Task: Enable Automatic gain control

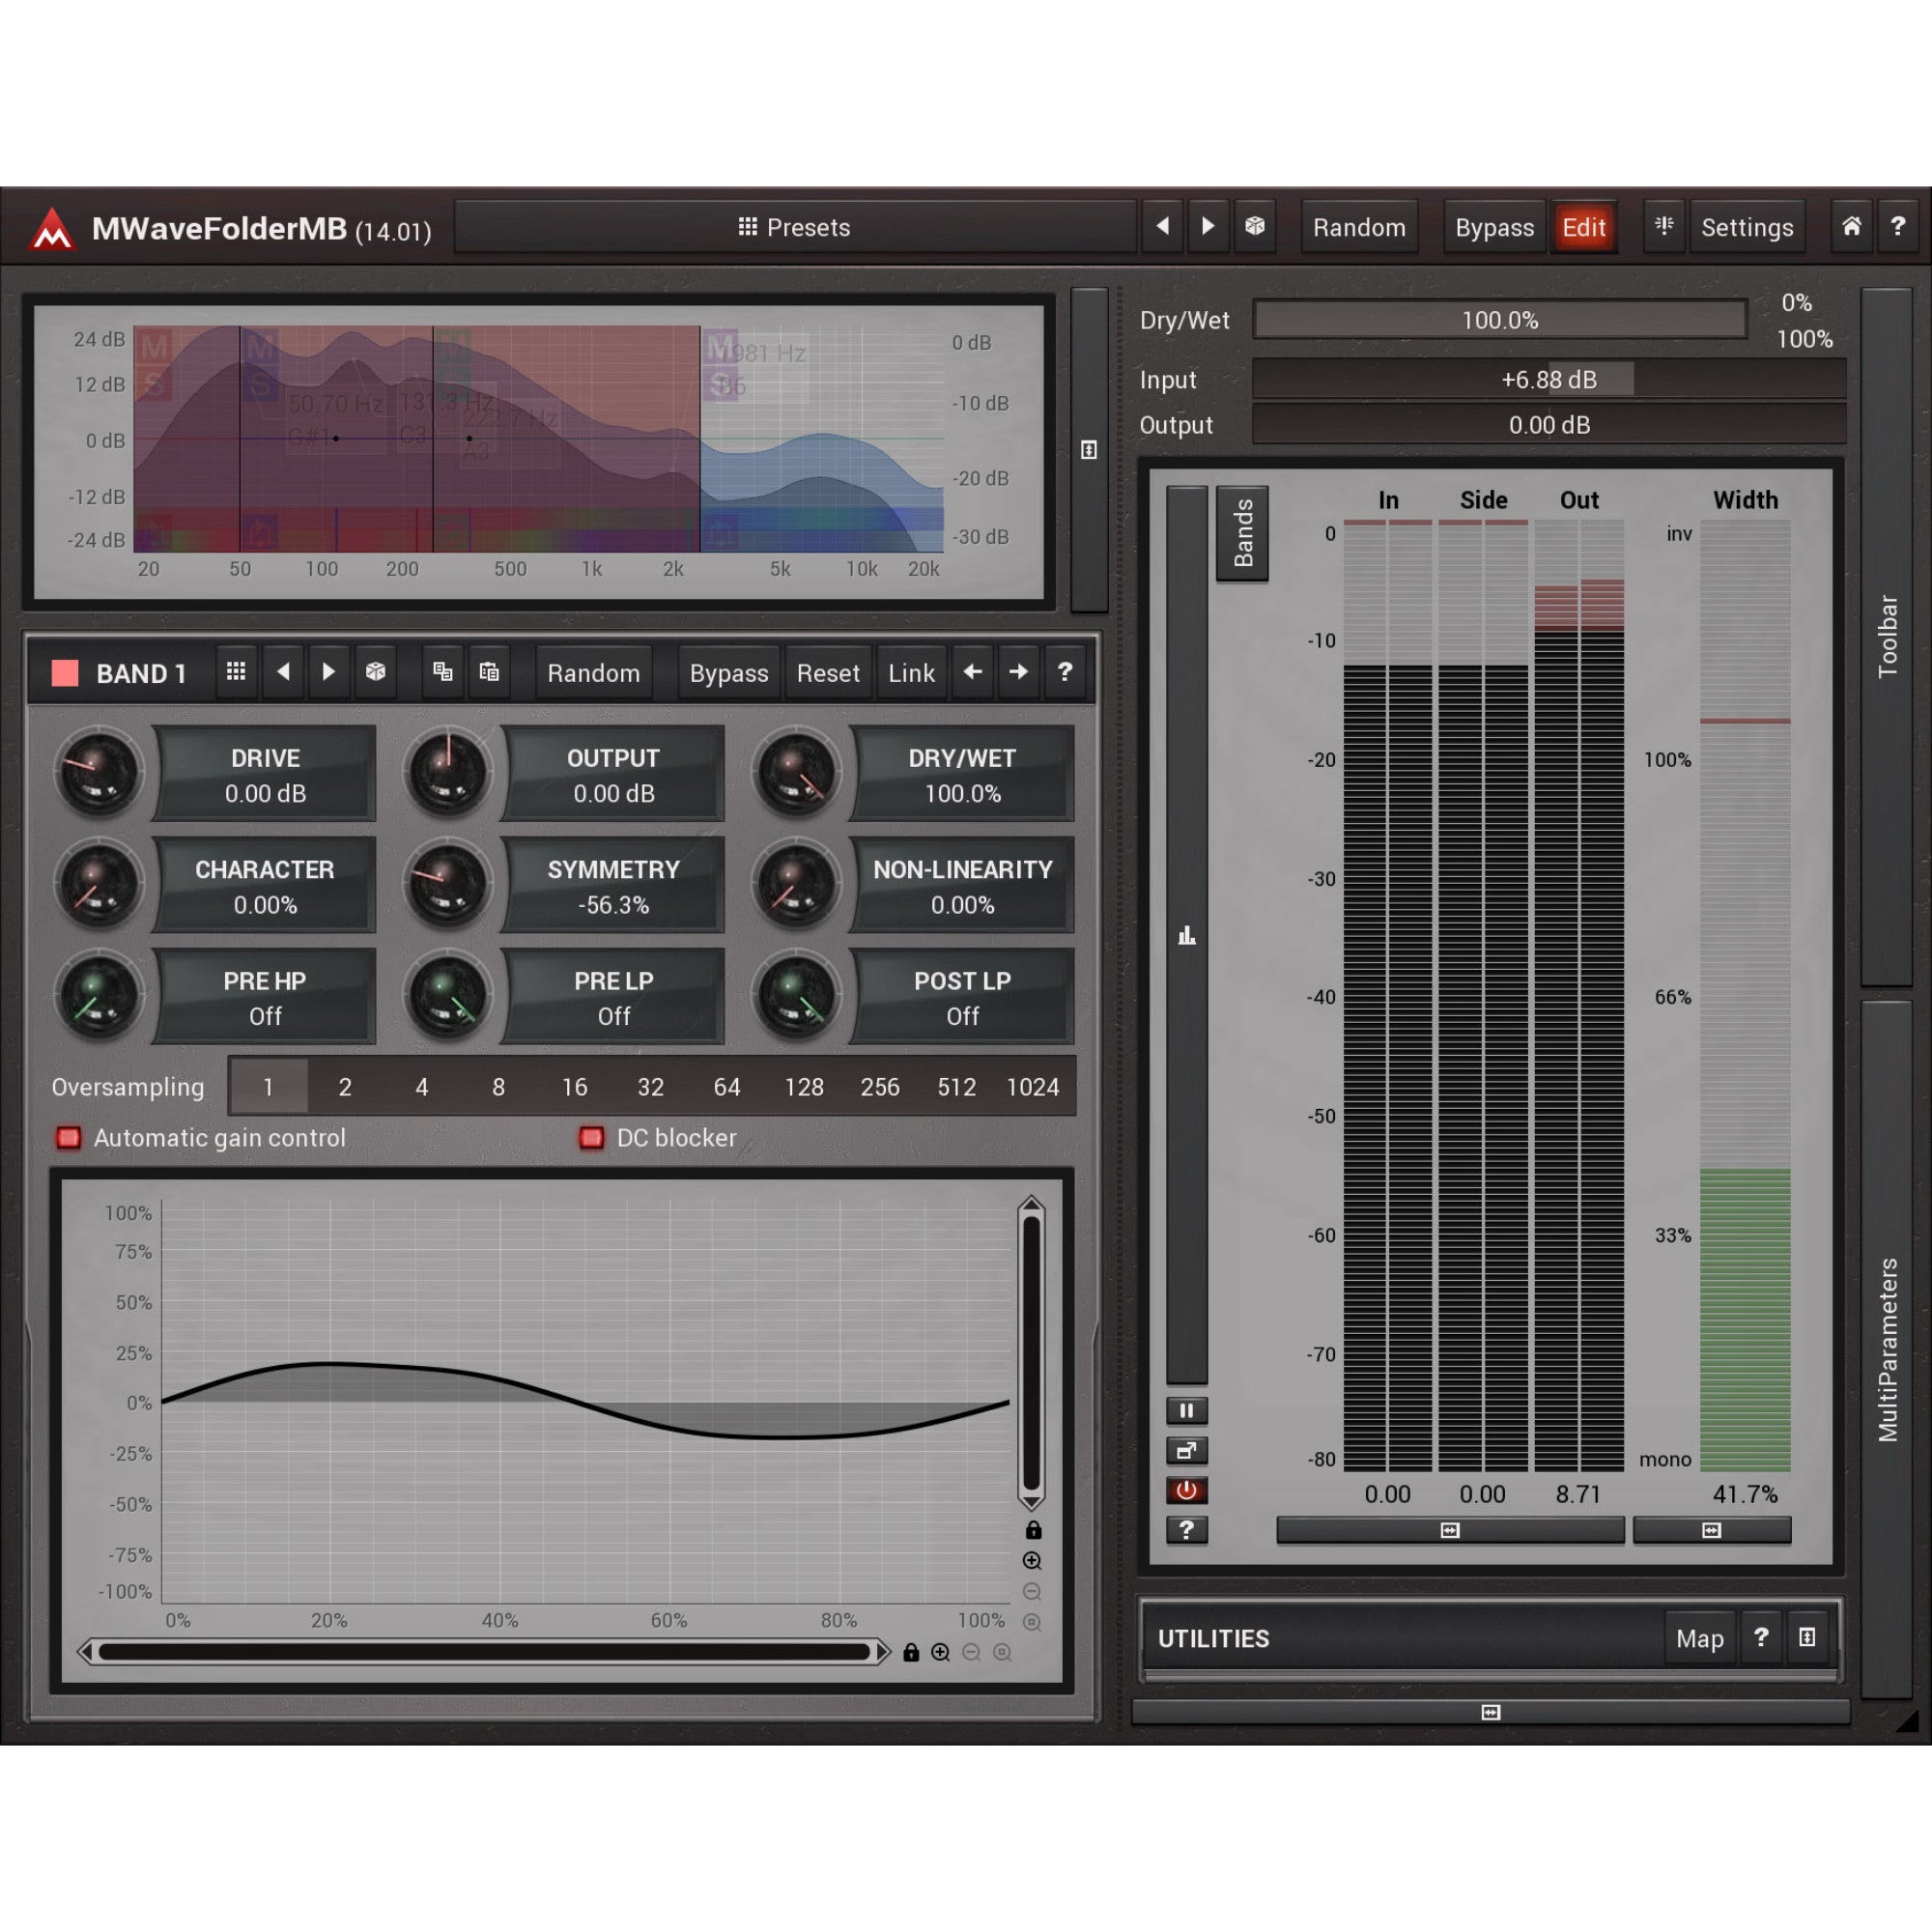Action: click(68, 1138)
